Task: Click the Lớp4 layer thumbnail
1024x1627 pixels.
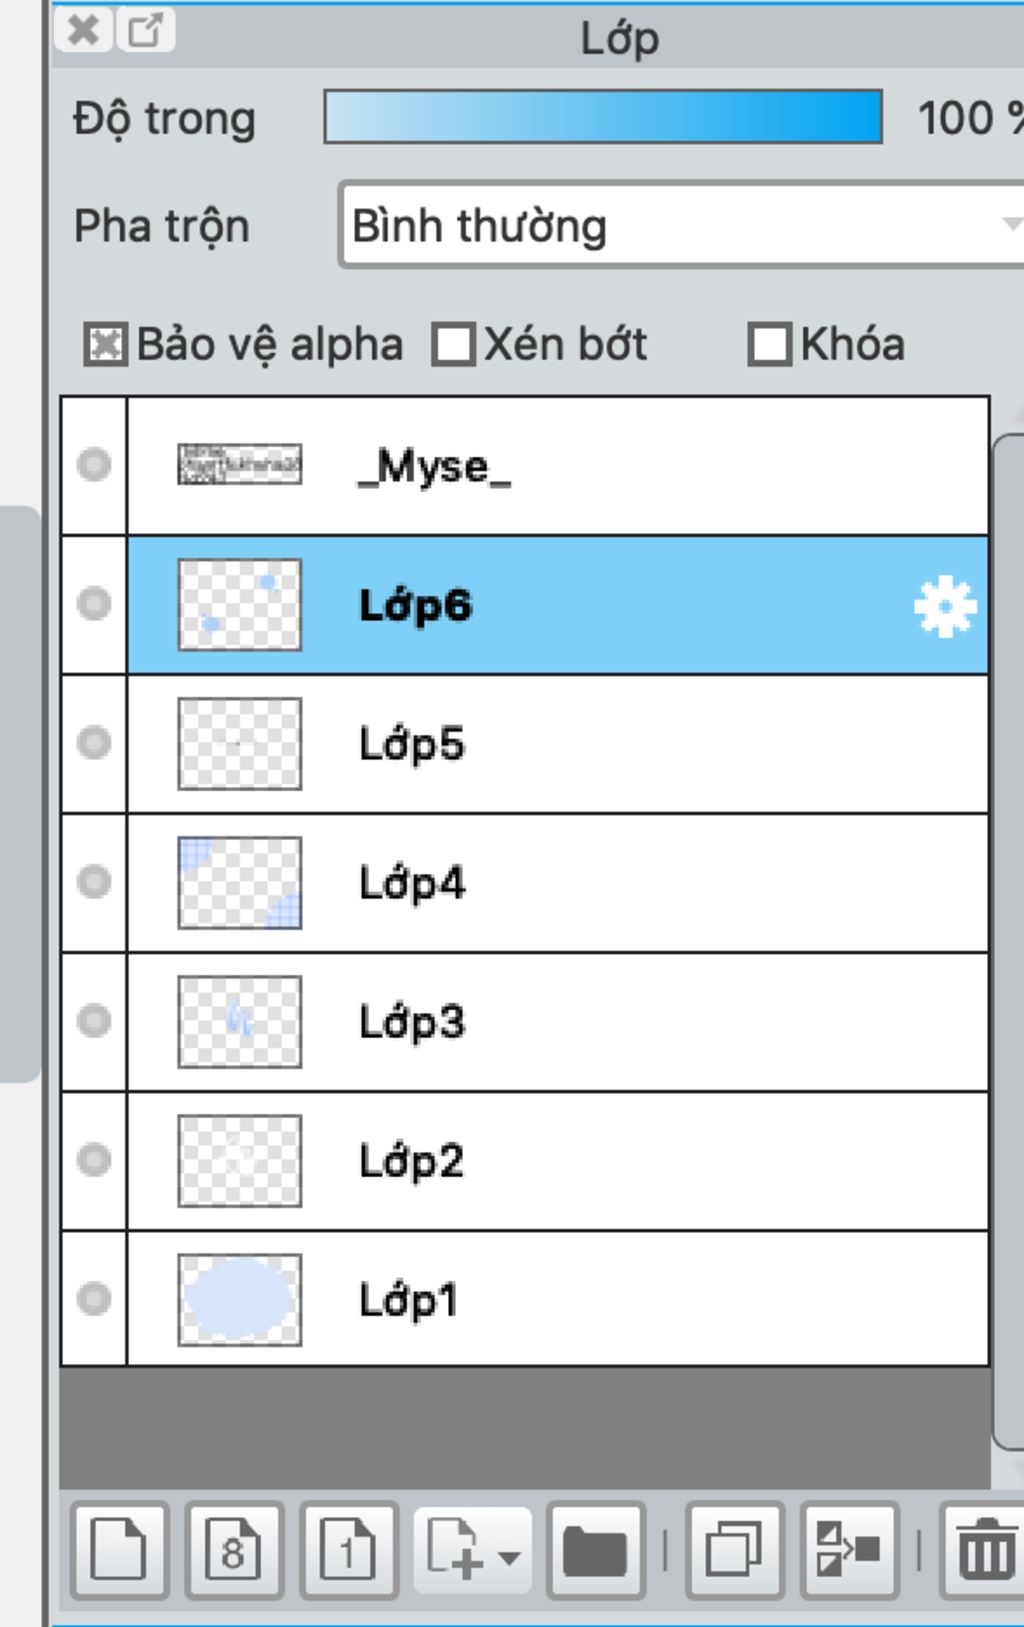Action: tap(240, 883)
